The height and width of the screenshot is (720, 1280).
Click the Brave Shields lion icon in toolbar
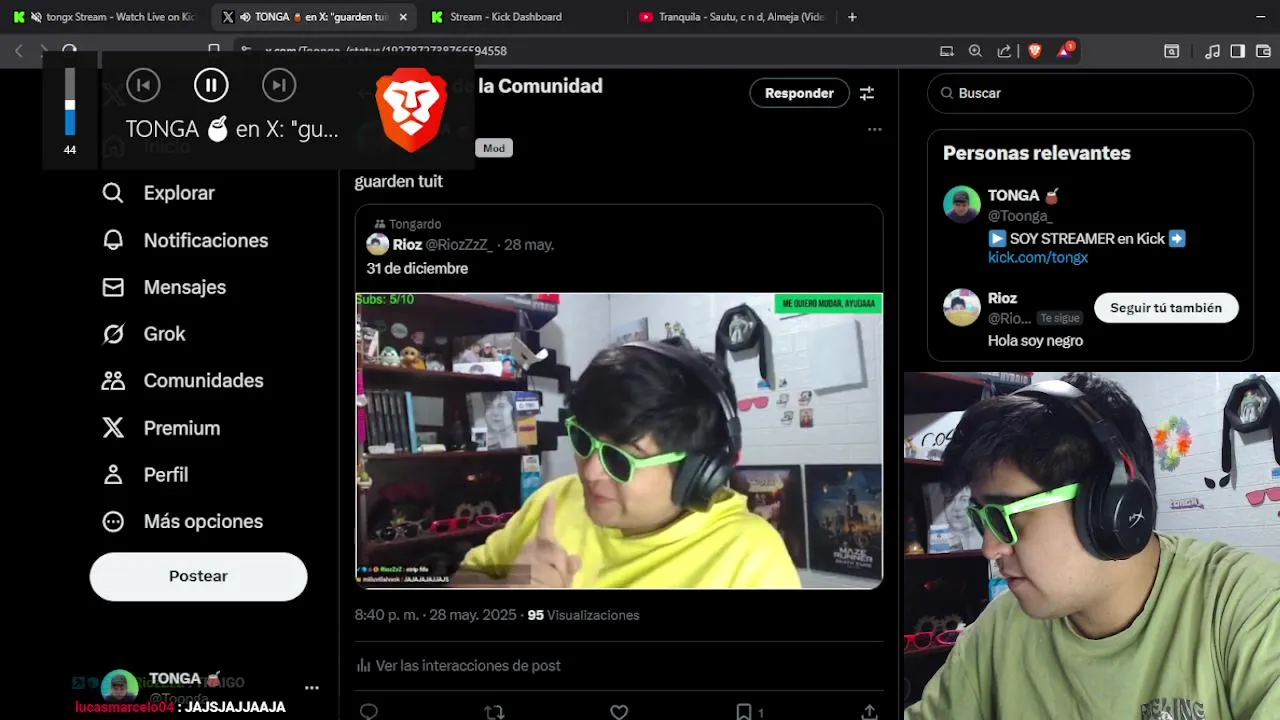coord(1035,51)
